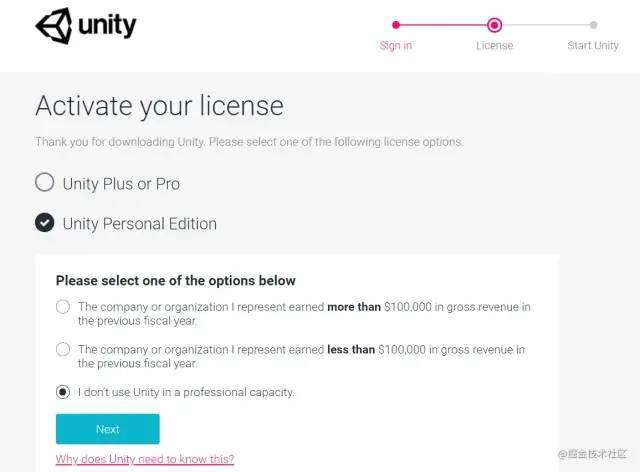The height and width of the screenshot is (472, 640).
Task: Click the 'Unity Personal Edition' label text
Action: coord(139,224)
